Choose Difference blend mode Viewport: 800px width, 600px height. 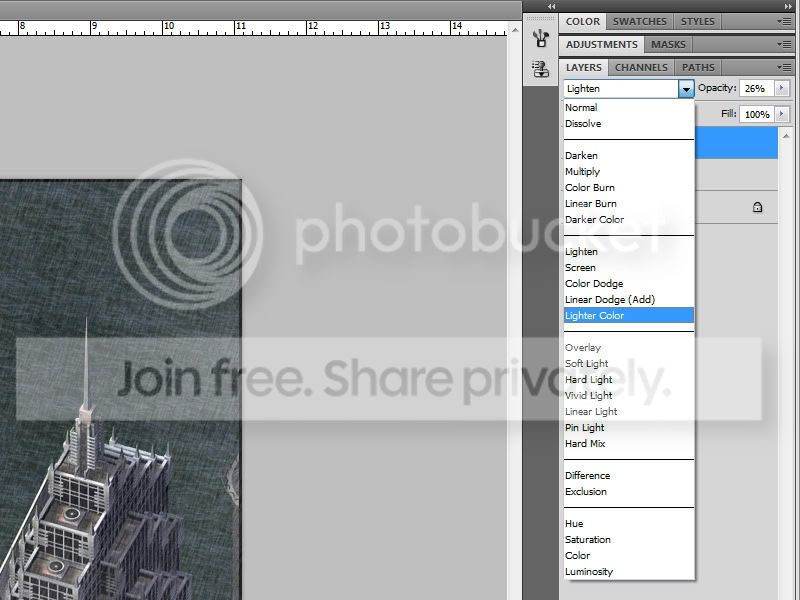click(629, 476)
